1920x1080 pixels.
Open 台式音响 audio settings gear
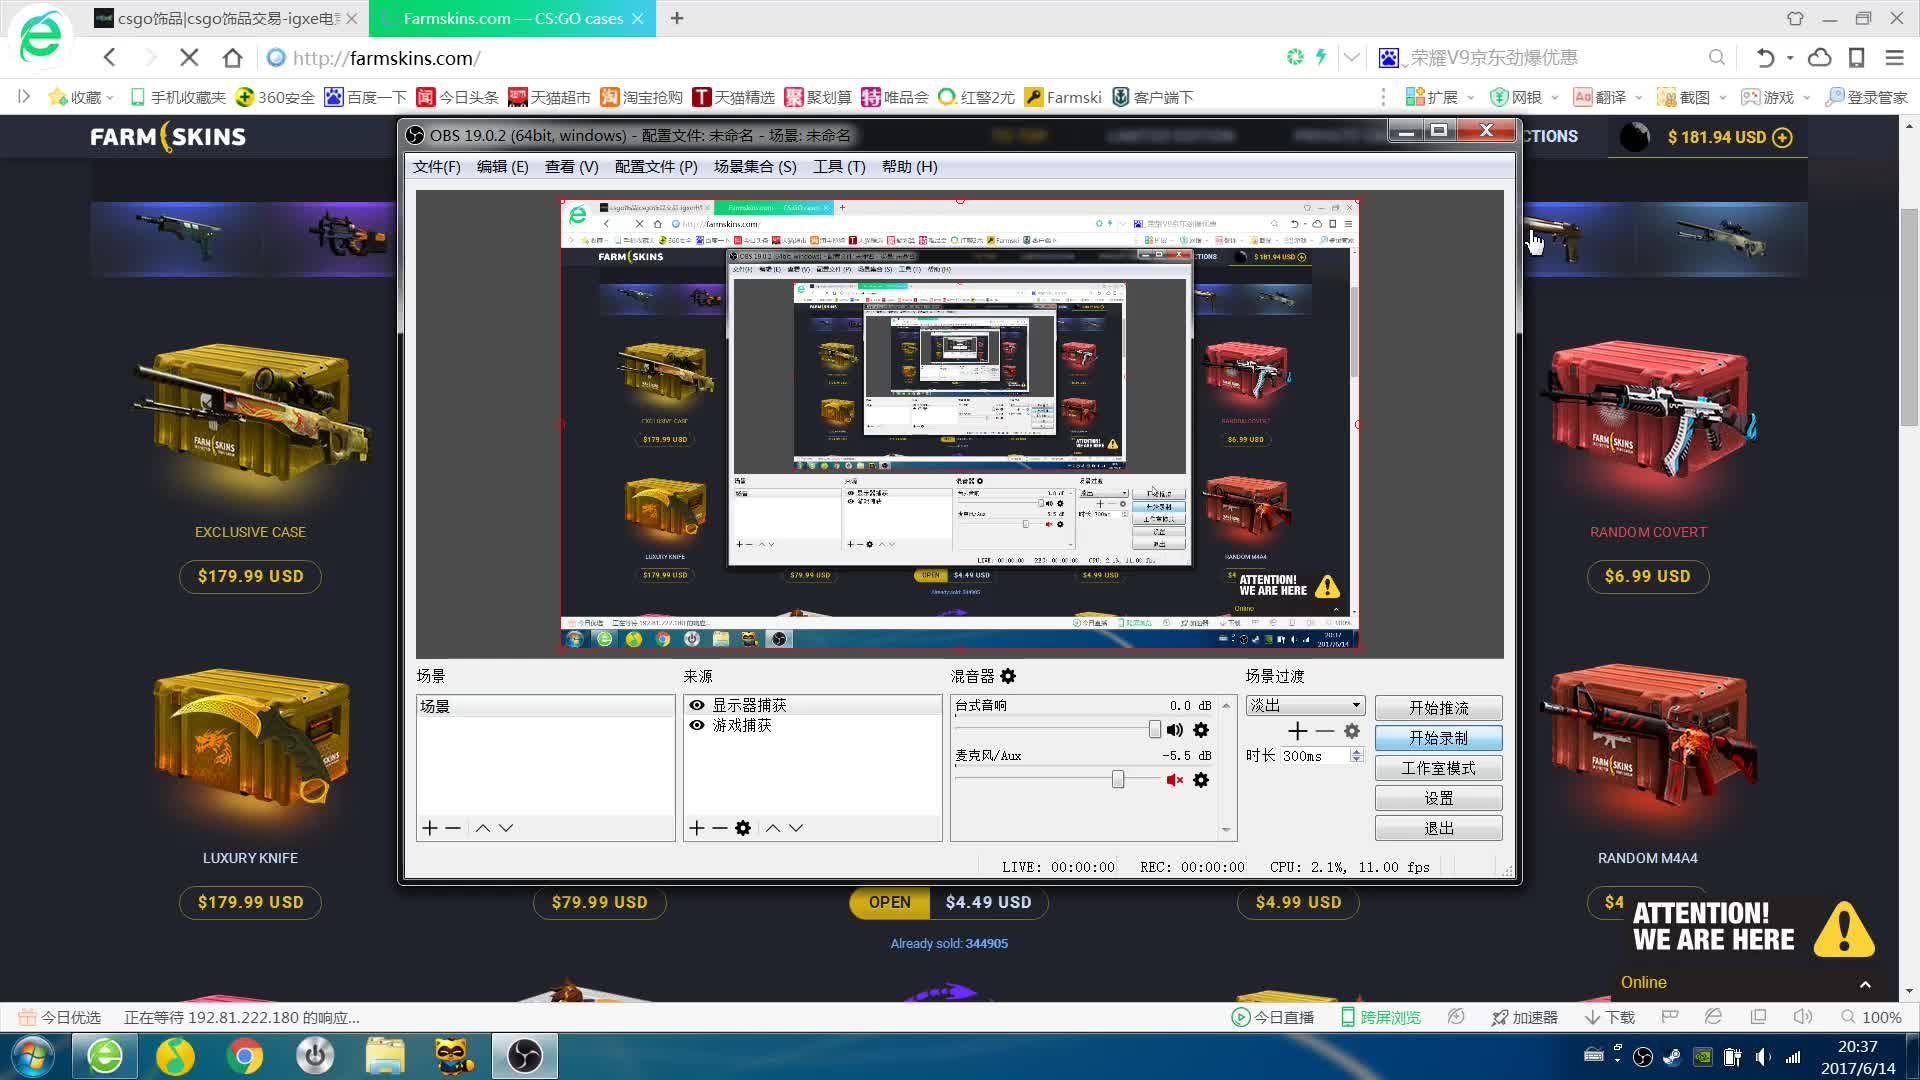point(1201,730)
